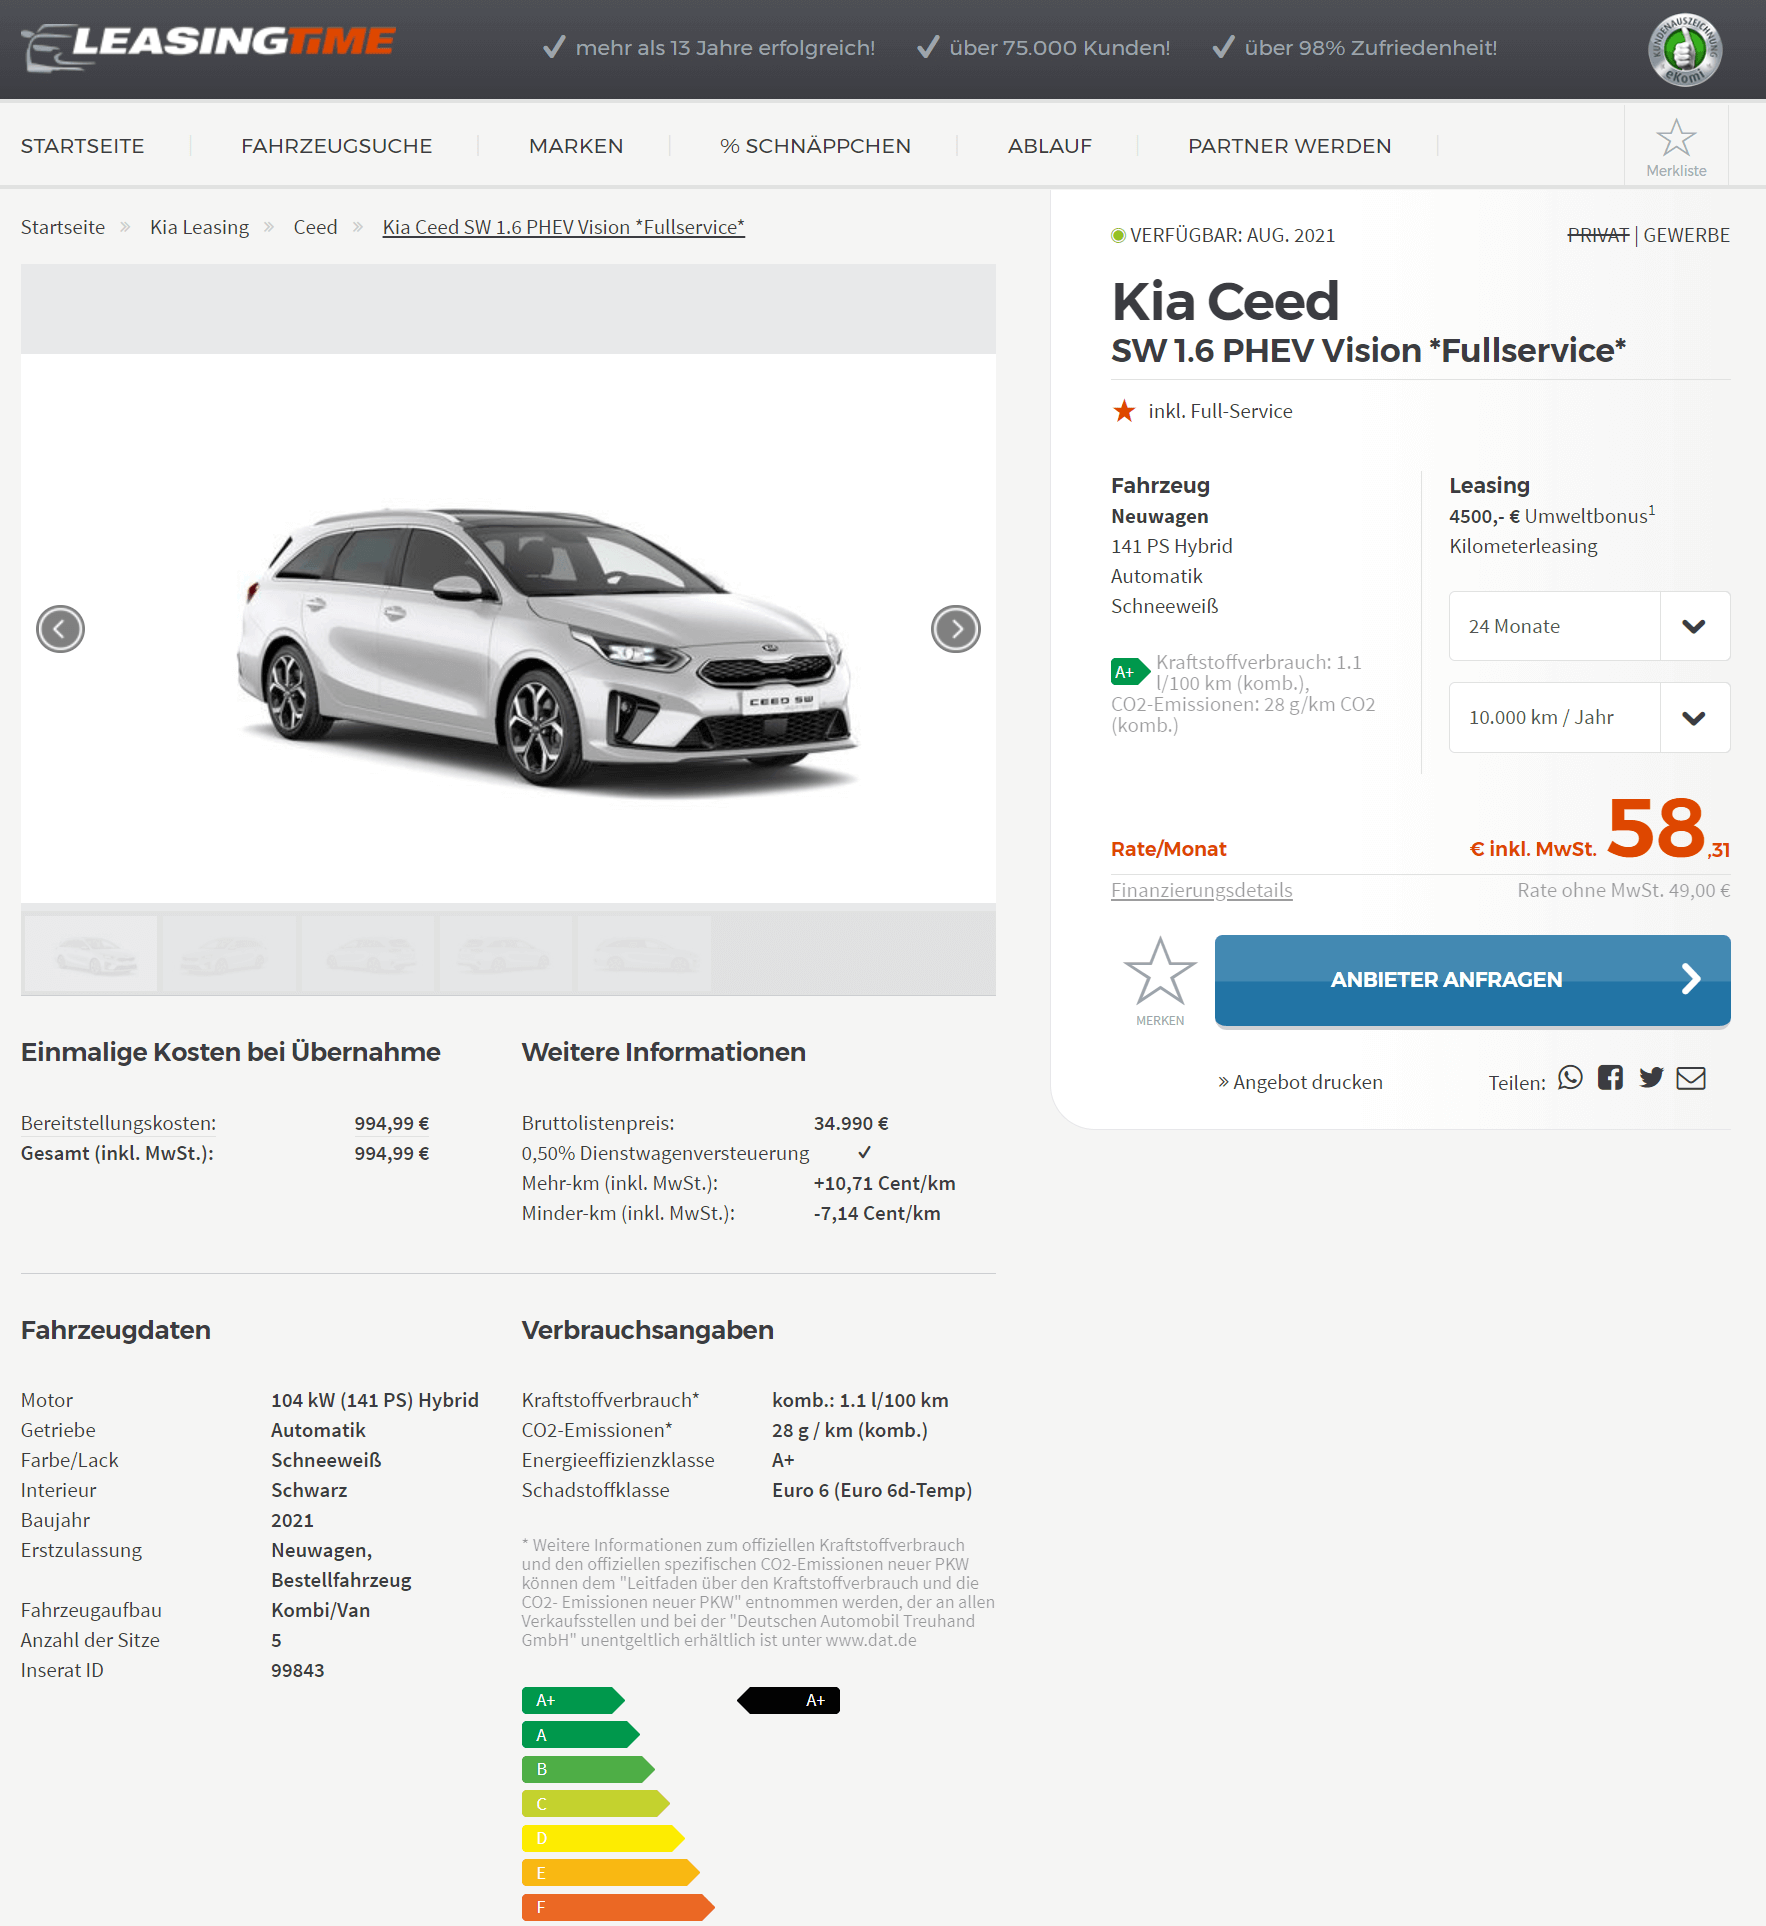Switch to PRIVAT pricing
This screenshot has height=1926, width=1766.
click(1598, 235)
